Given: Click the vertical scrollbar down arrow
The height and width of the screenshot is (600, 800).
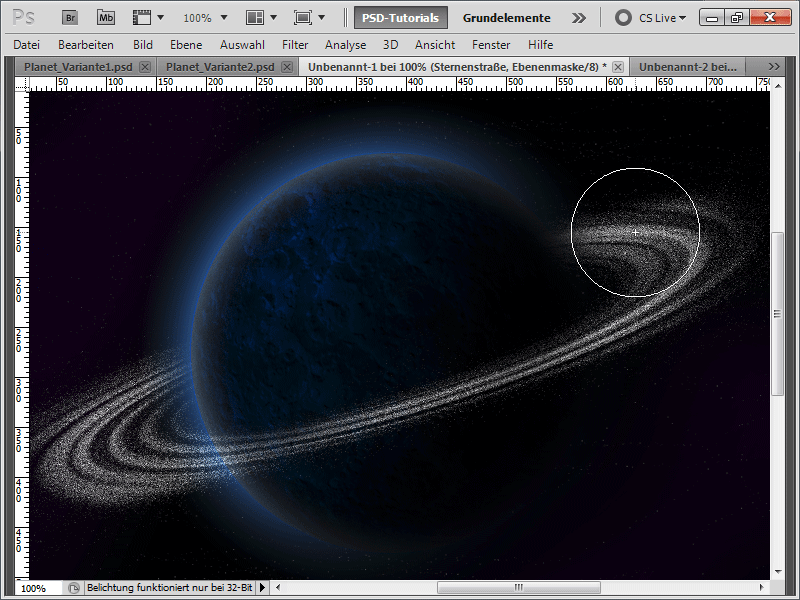Looking at the screenshot, I should tap(778, 572).
